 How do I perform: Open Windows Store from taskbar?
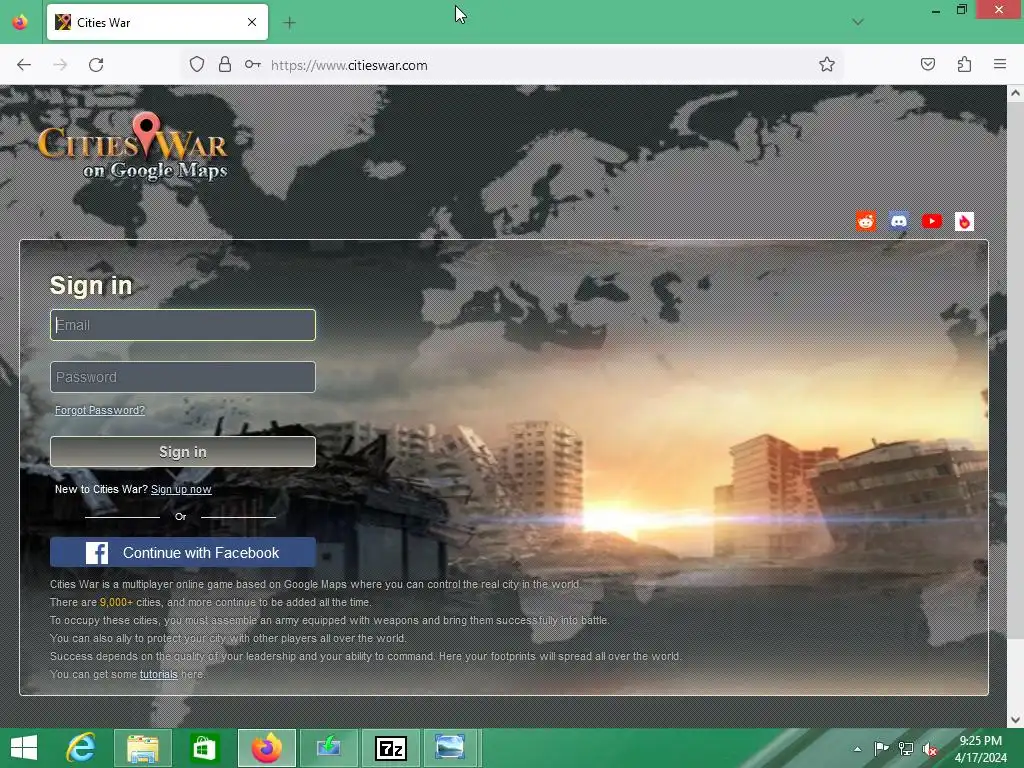[204, 748]
